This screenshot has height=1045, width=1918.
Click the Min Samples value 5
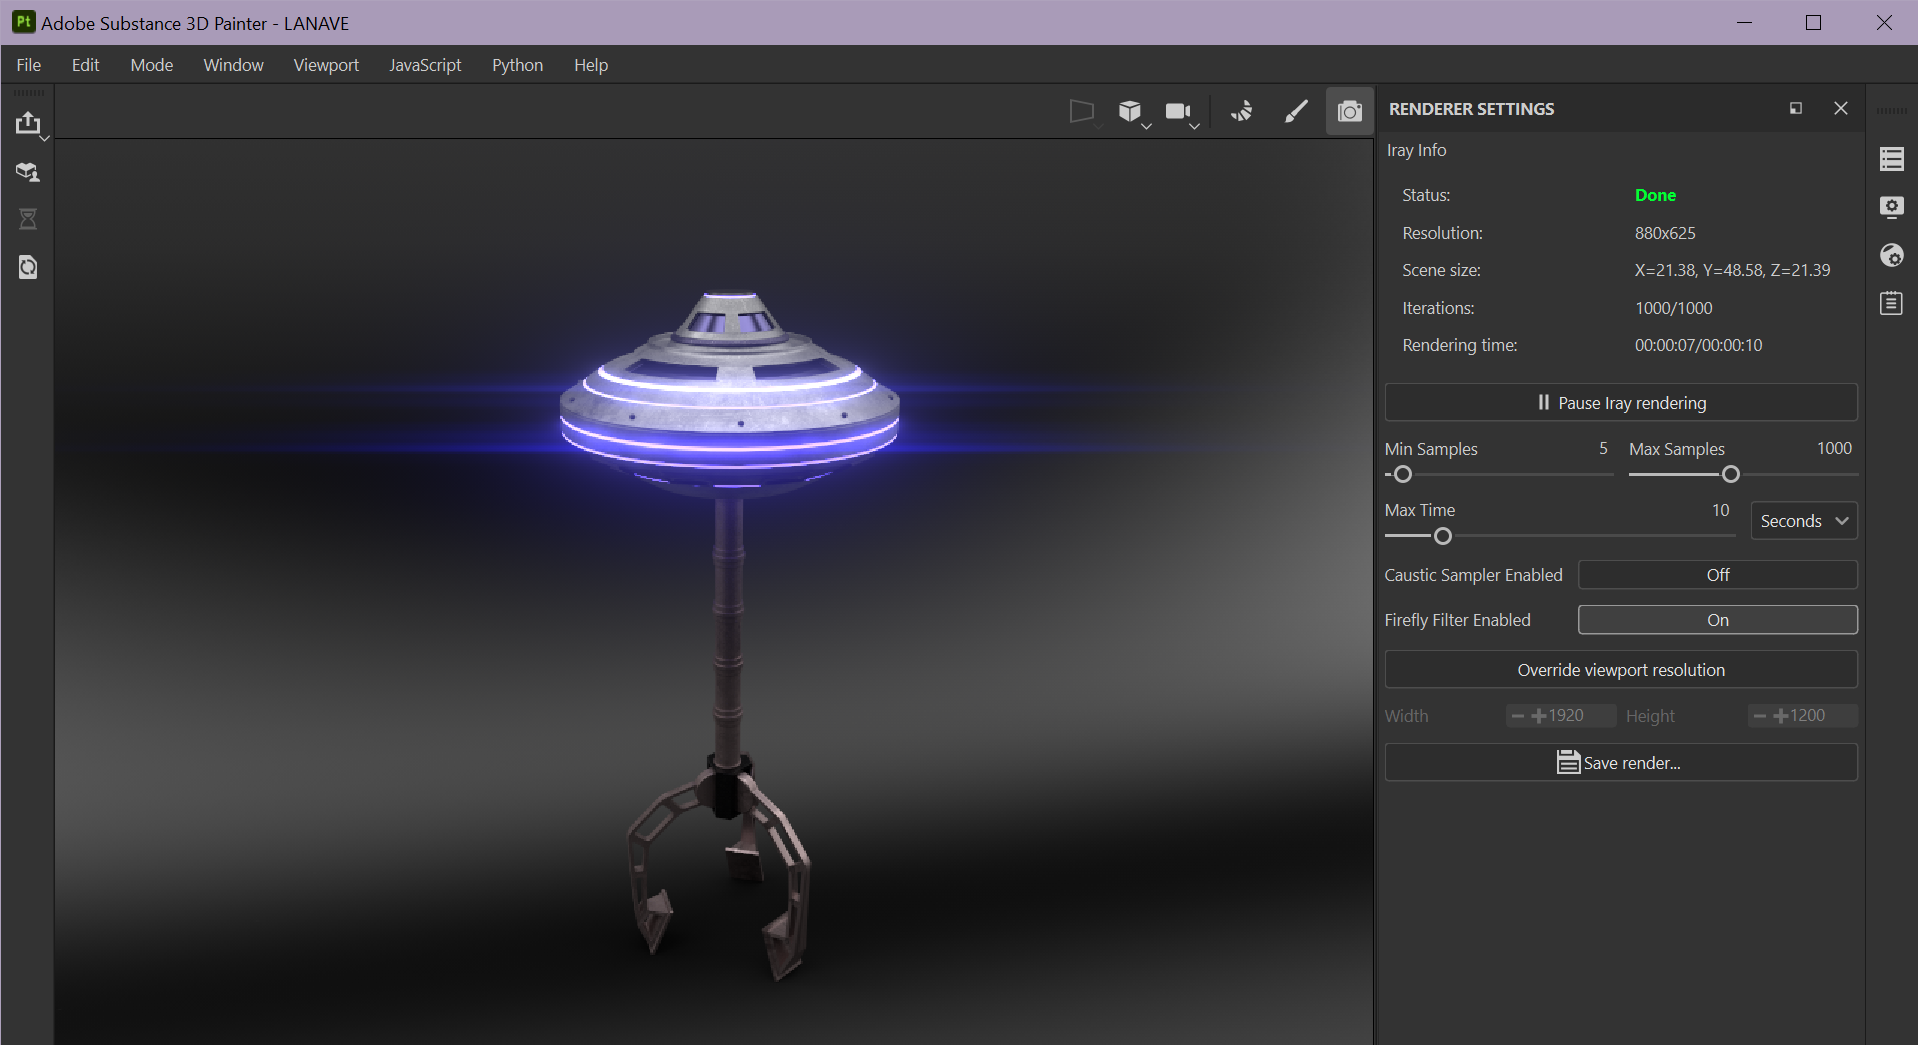pyautogui.click(x=1603, y=448)
